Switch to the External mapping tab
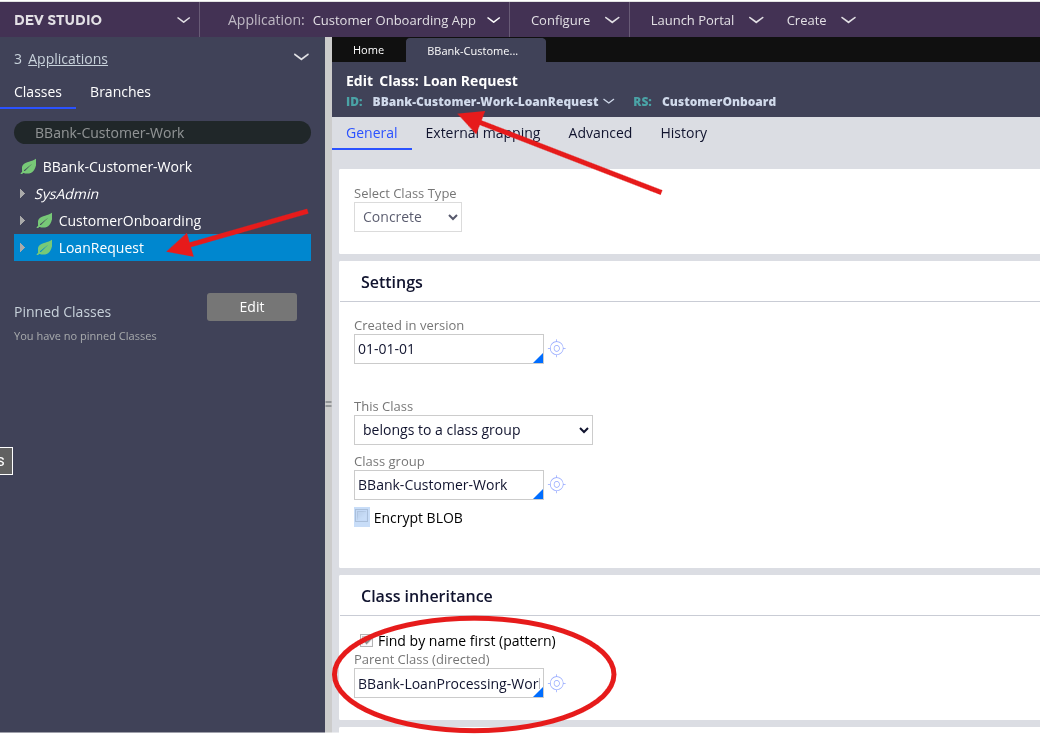This screenshot has height=734, width=1040. coord(482,133)
